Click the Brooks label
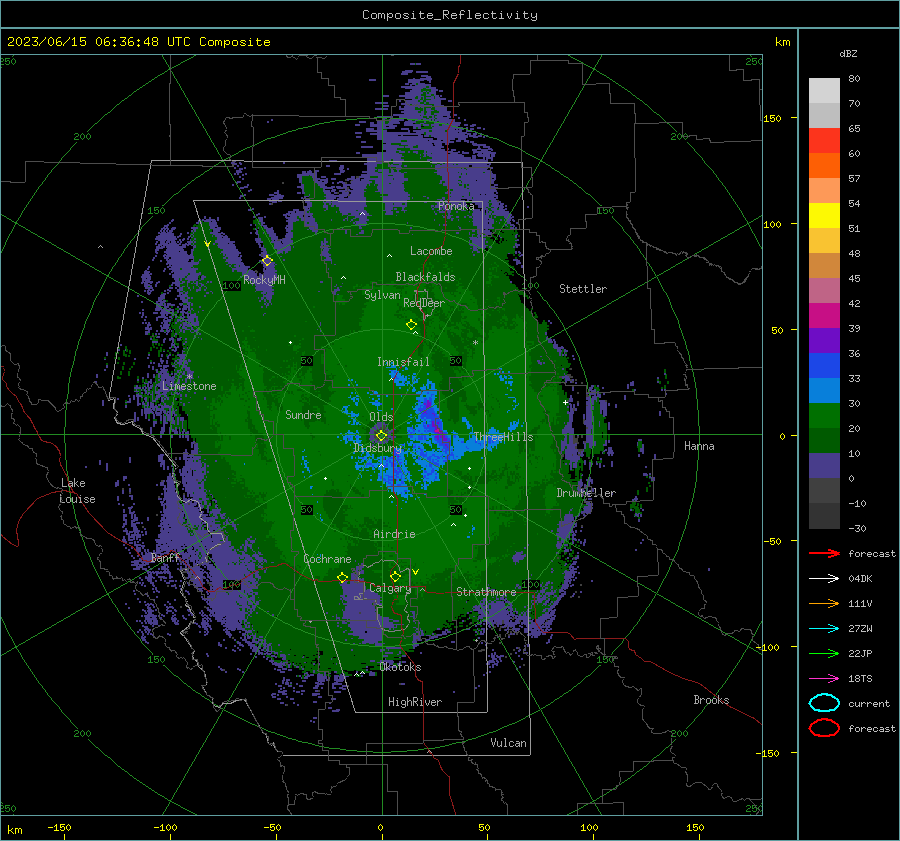The width and height of the screenshot is (900, 841). coord(711,700)
